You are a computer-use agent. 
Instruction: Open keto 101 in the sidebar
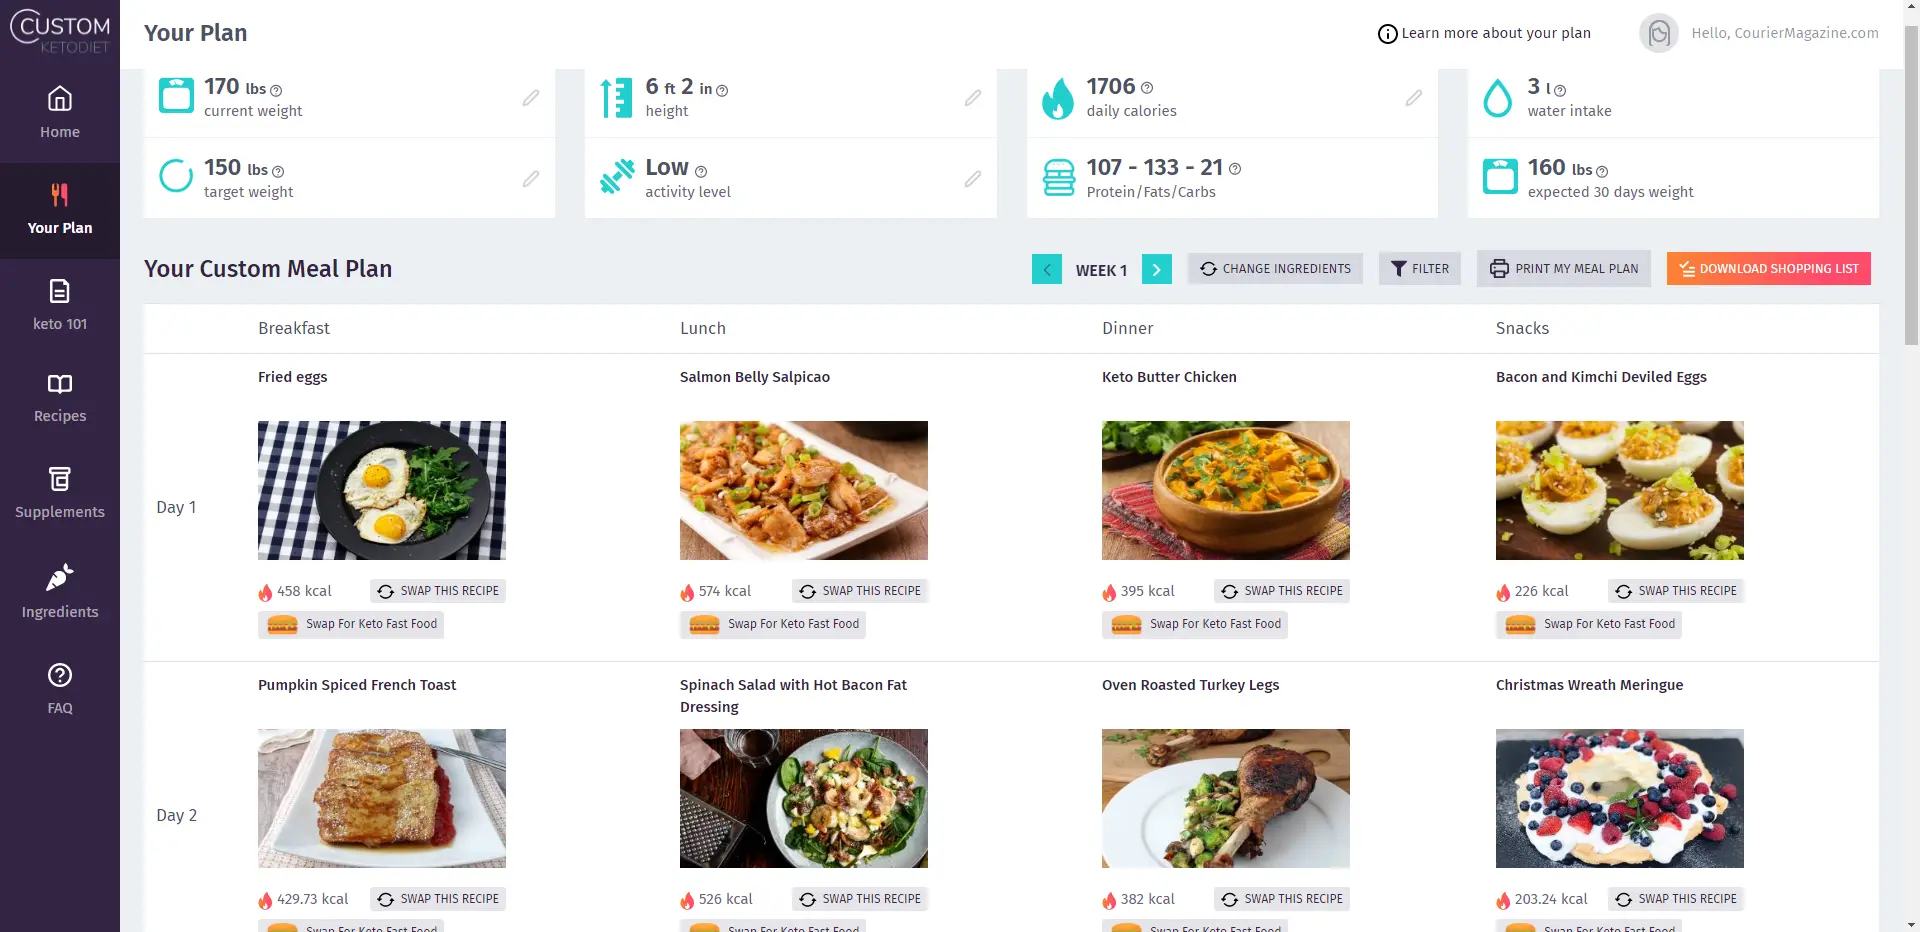(60, 306)
